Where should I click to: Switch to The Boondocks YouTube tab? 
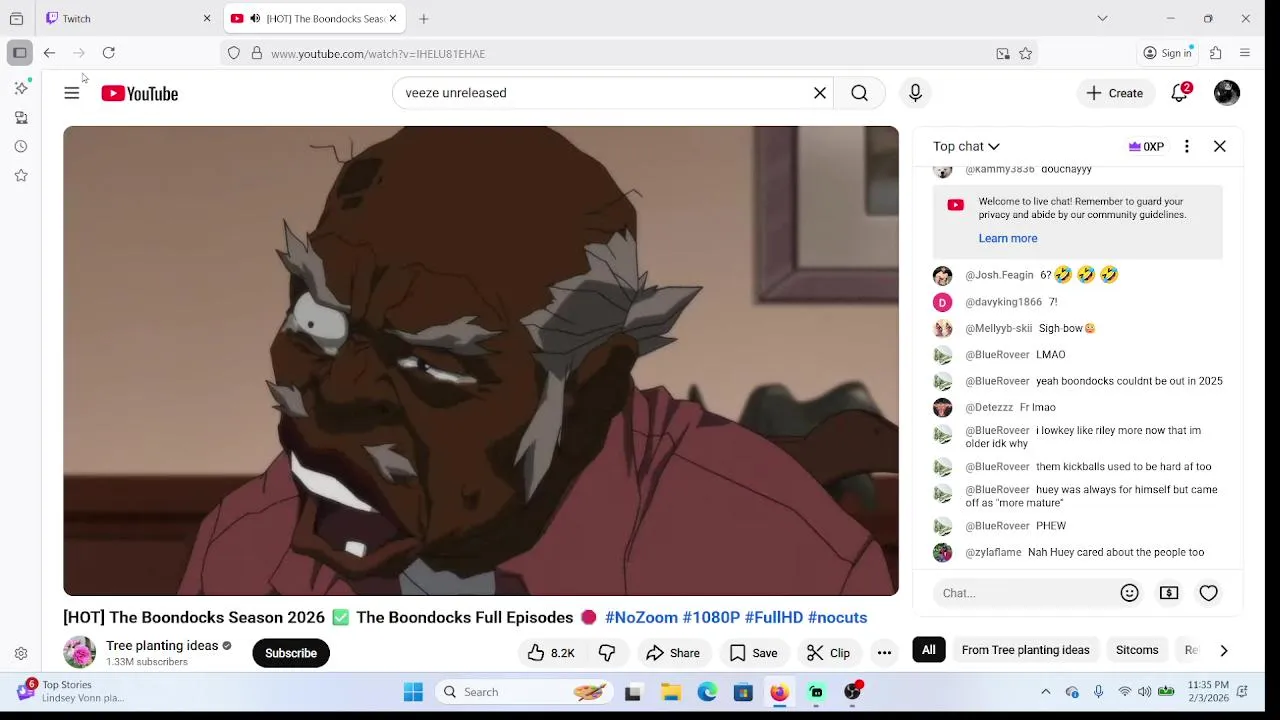point(314,18)
